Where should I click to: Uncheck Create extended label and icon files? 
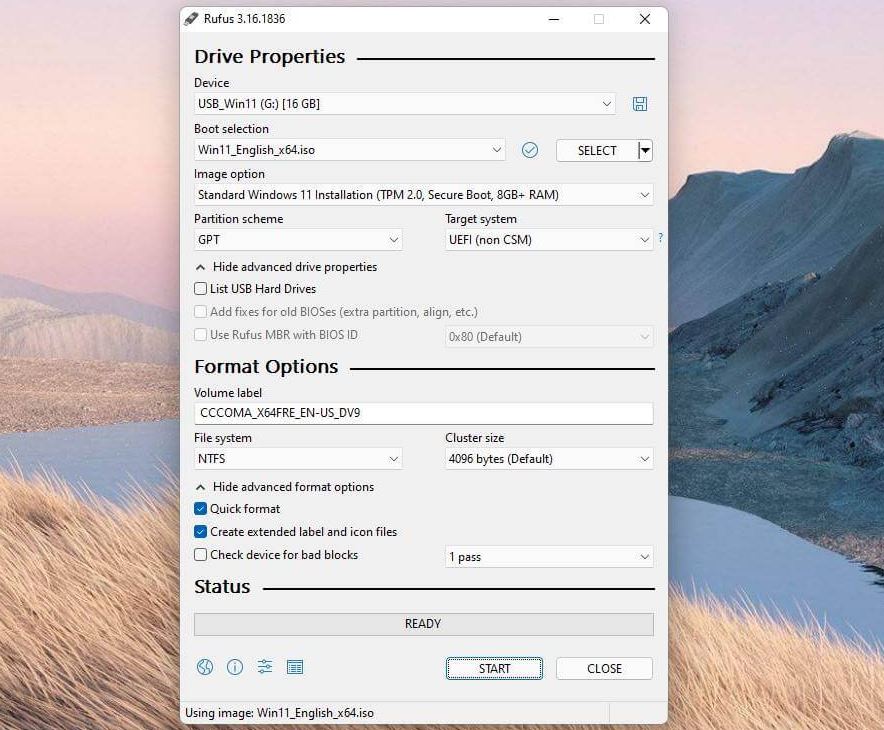tap(200, 532)
